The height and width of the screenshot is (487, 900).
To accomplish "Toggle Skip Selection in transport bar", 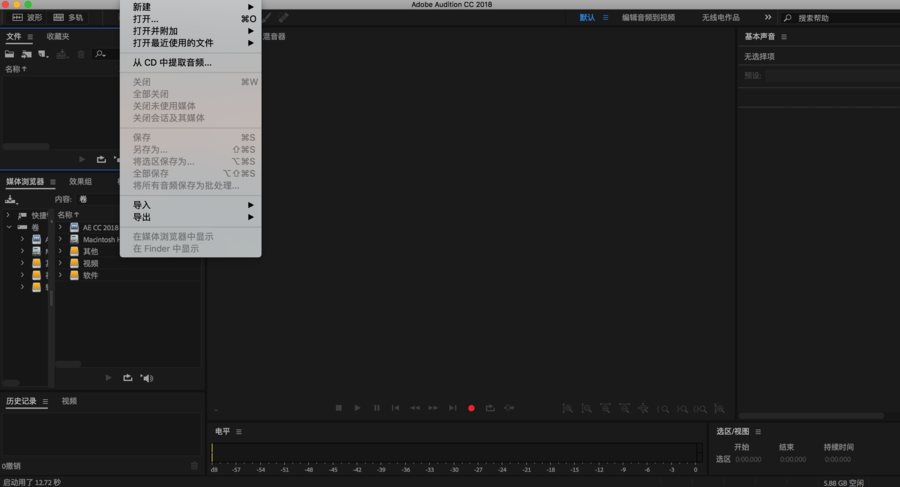I will 509,408.
